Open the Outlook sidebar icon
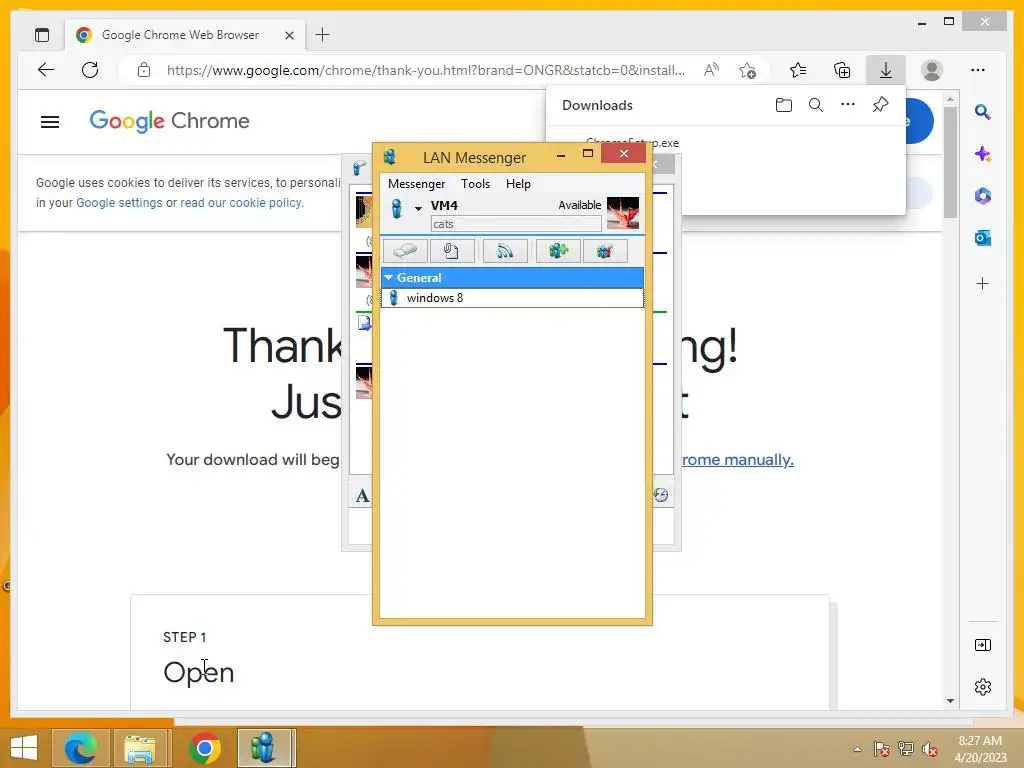1024x768 pixels. [x=982, y=238]
